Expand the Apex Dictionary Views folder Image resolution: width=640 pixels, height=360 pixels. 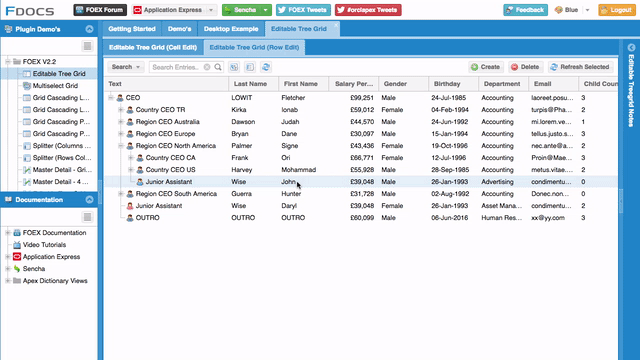coord(8,281)
